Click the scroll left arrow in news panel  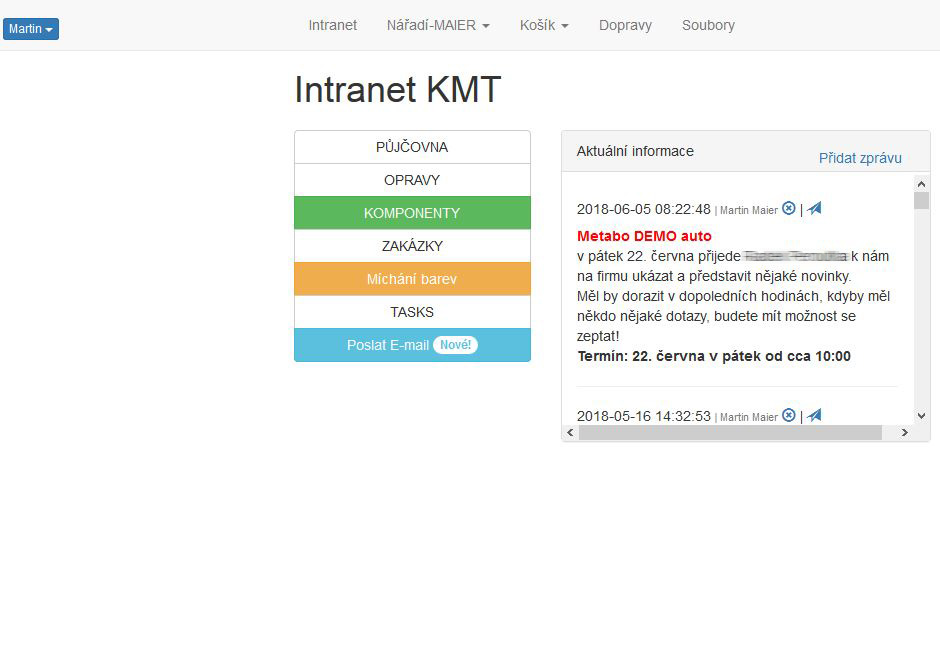click(570, 433)
